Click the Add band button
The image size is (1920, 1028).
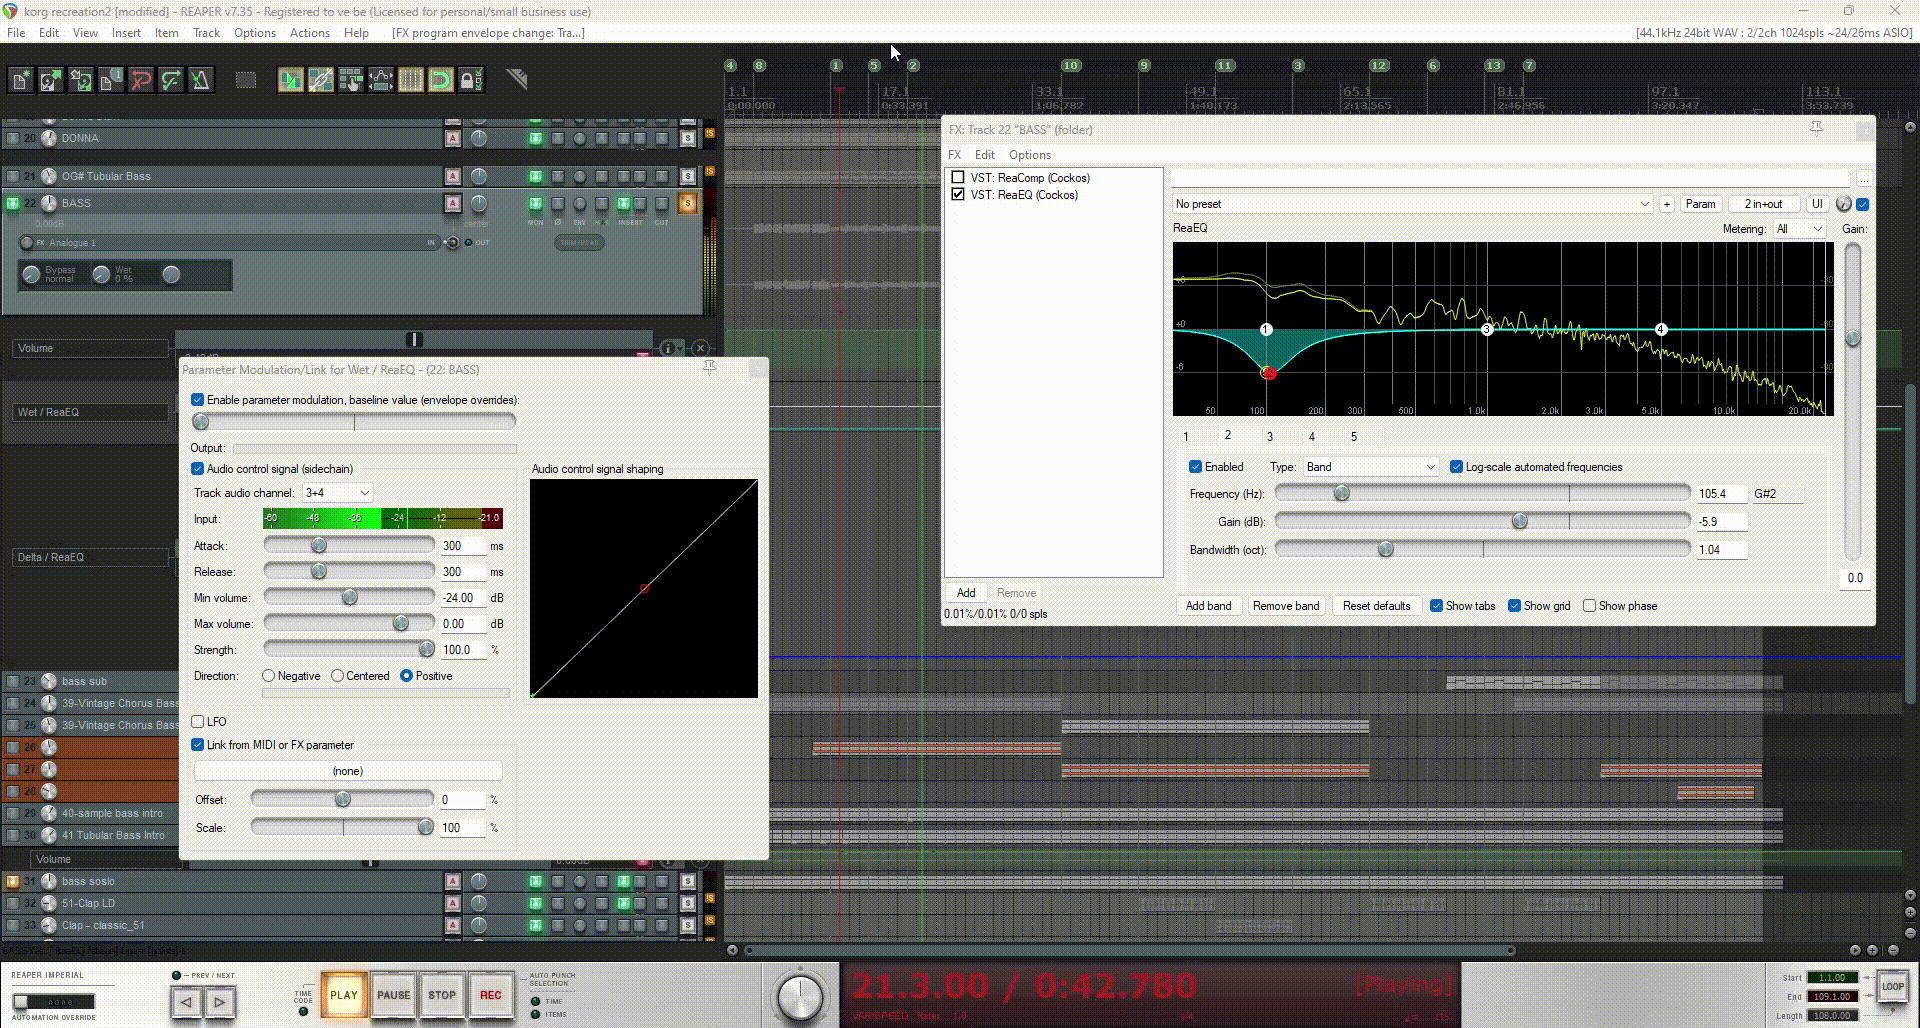point(1209,606)
